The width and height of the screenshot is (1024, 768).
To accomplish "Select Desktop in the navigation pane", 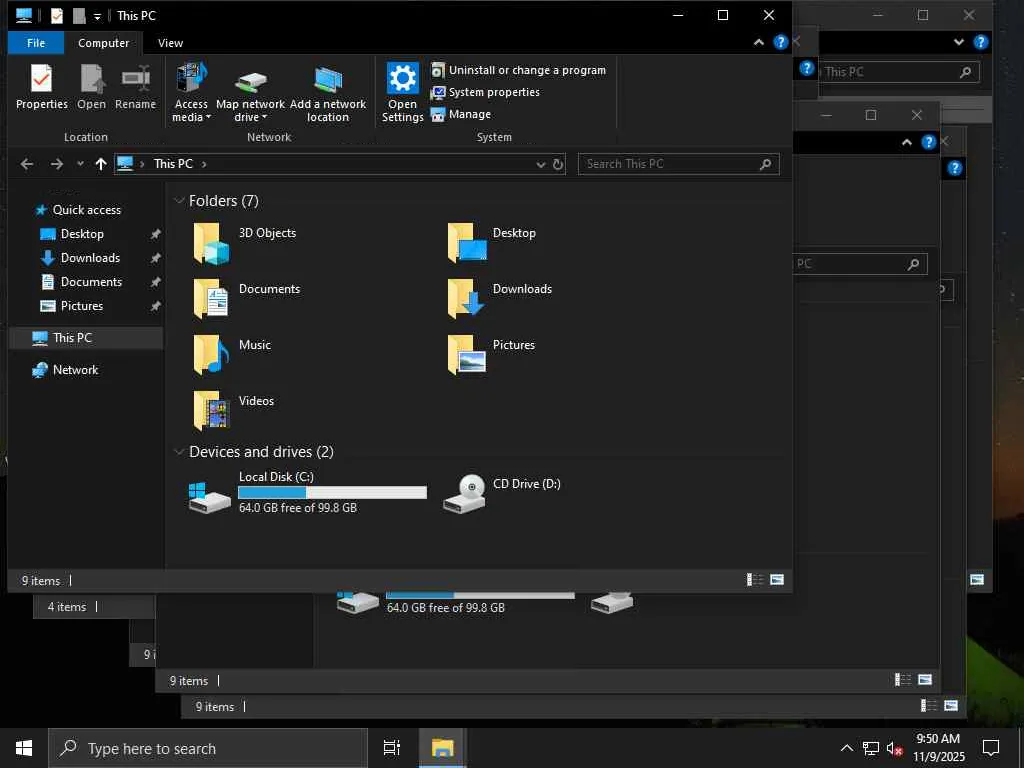I will (82, 234).
